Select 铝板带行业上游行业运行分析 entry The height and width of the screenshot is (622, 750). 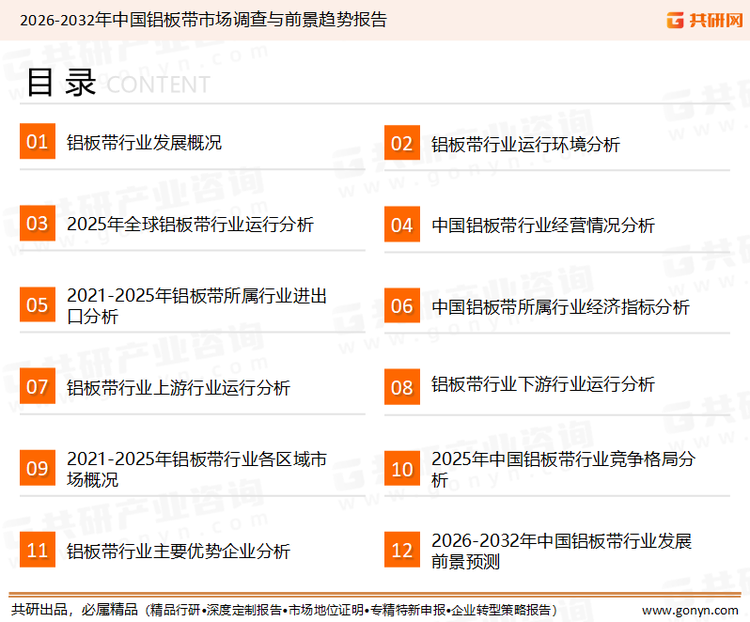pos(178,388)
